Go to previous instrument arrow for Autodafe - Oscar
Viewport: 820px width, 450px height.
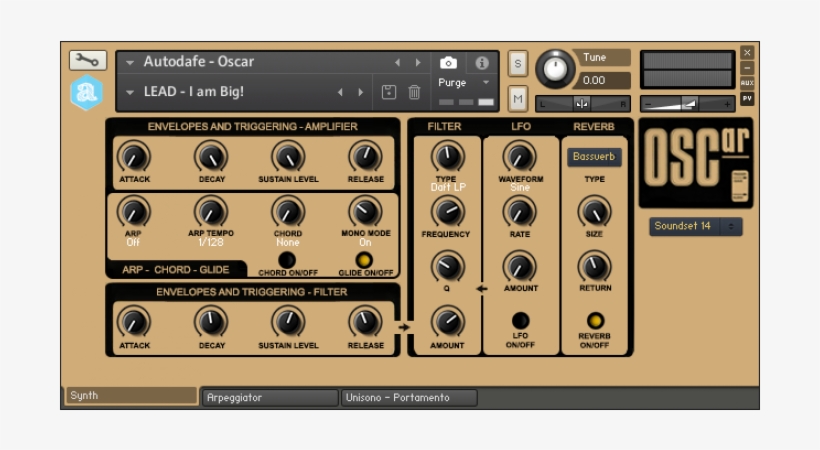coord(397,63)
